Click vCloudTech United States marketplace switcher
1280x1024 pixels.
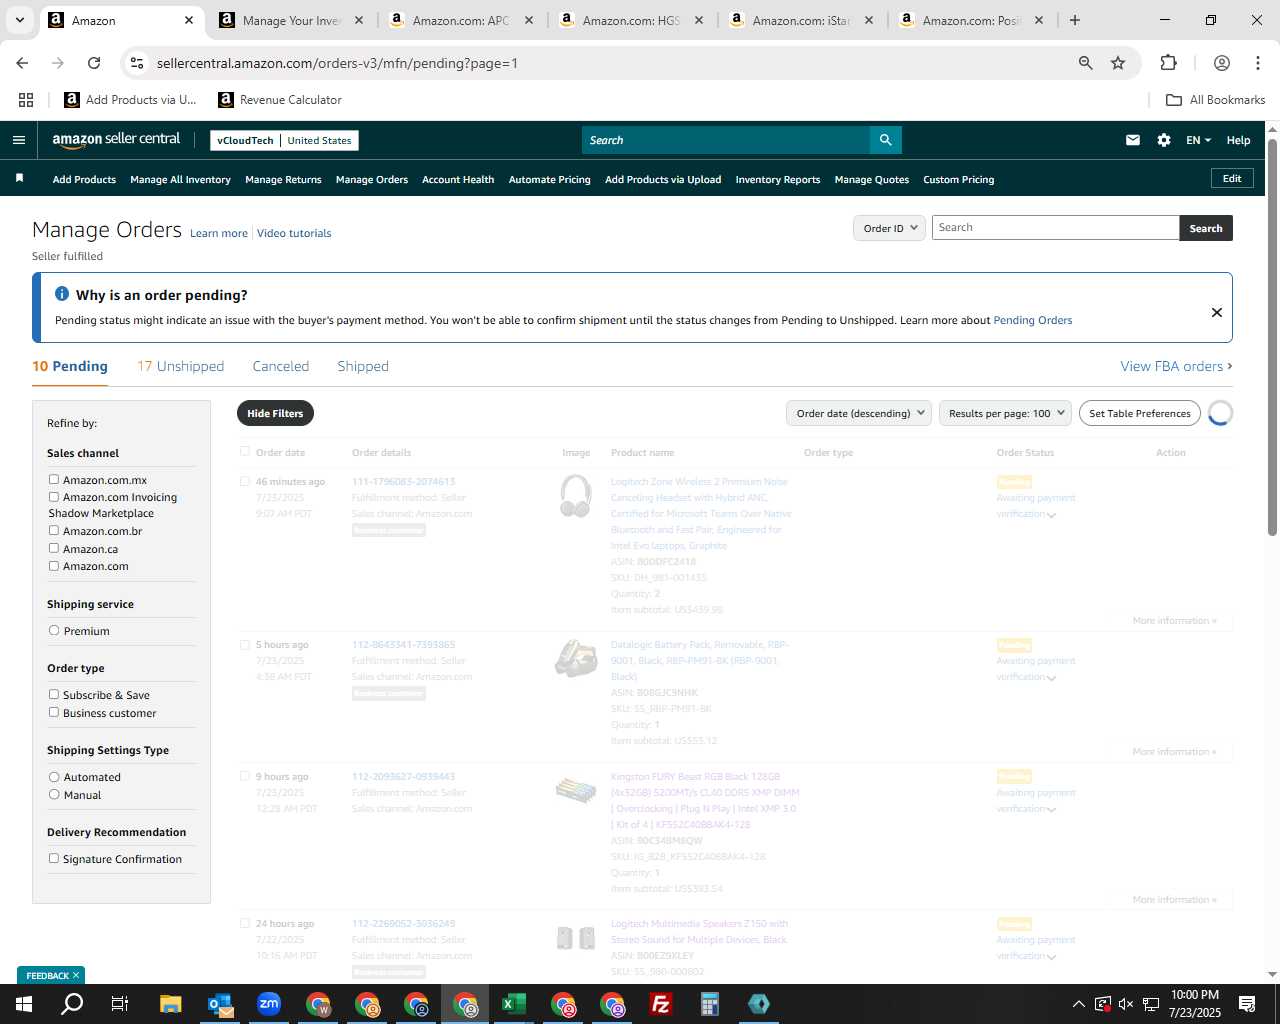(x=284, y=140)
